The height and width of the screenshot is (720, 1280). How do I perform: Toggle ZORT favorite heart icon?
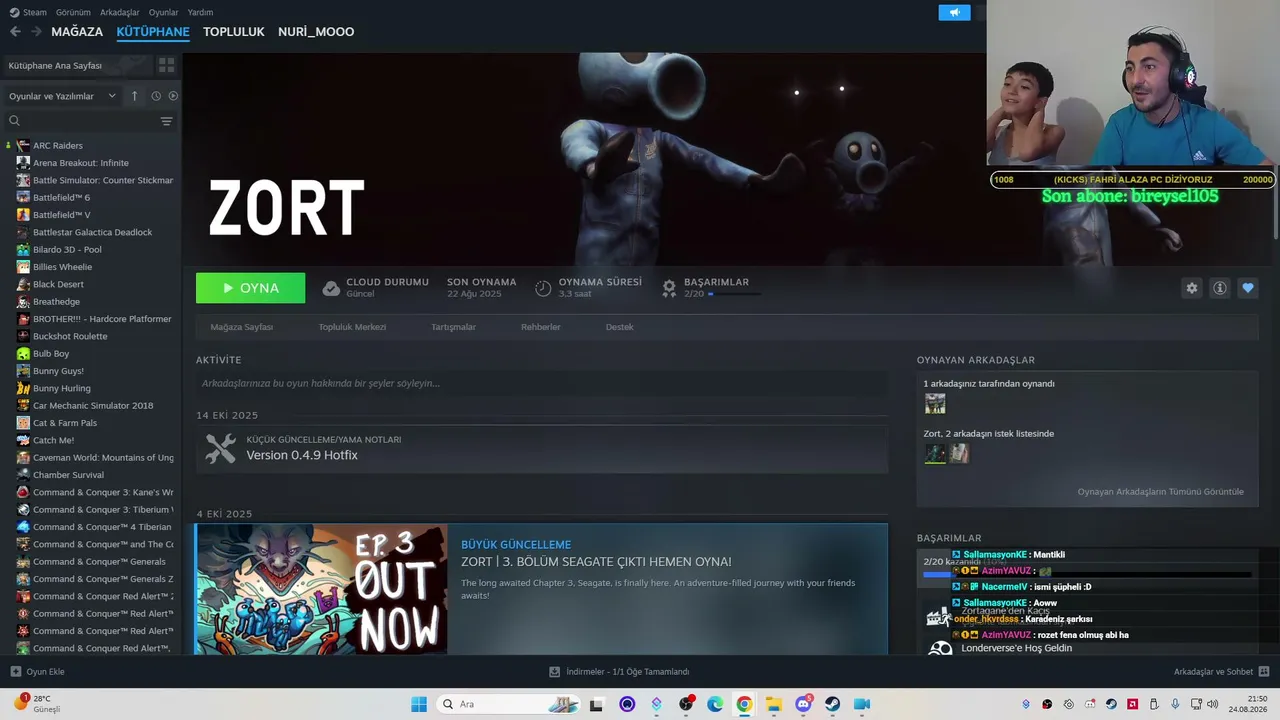click(1247, 288)
